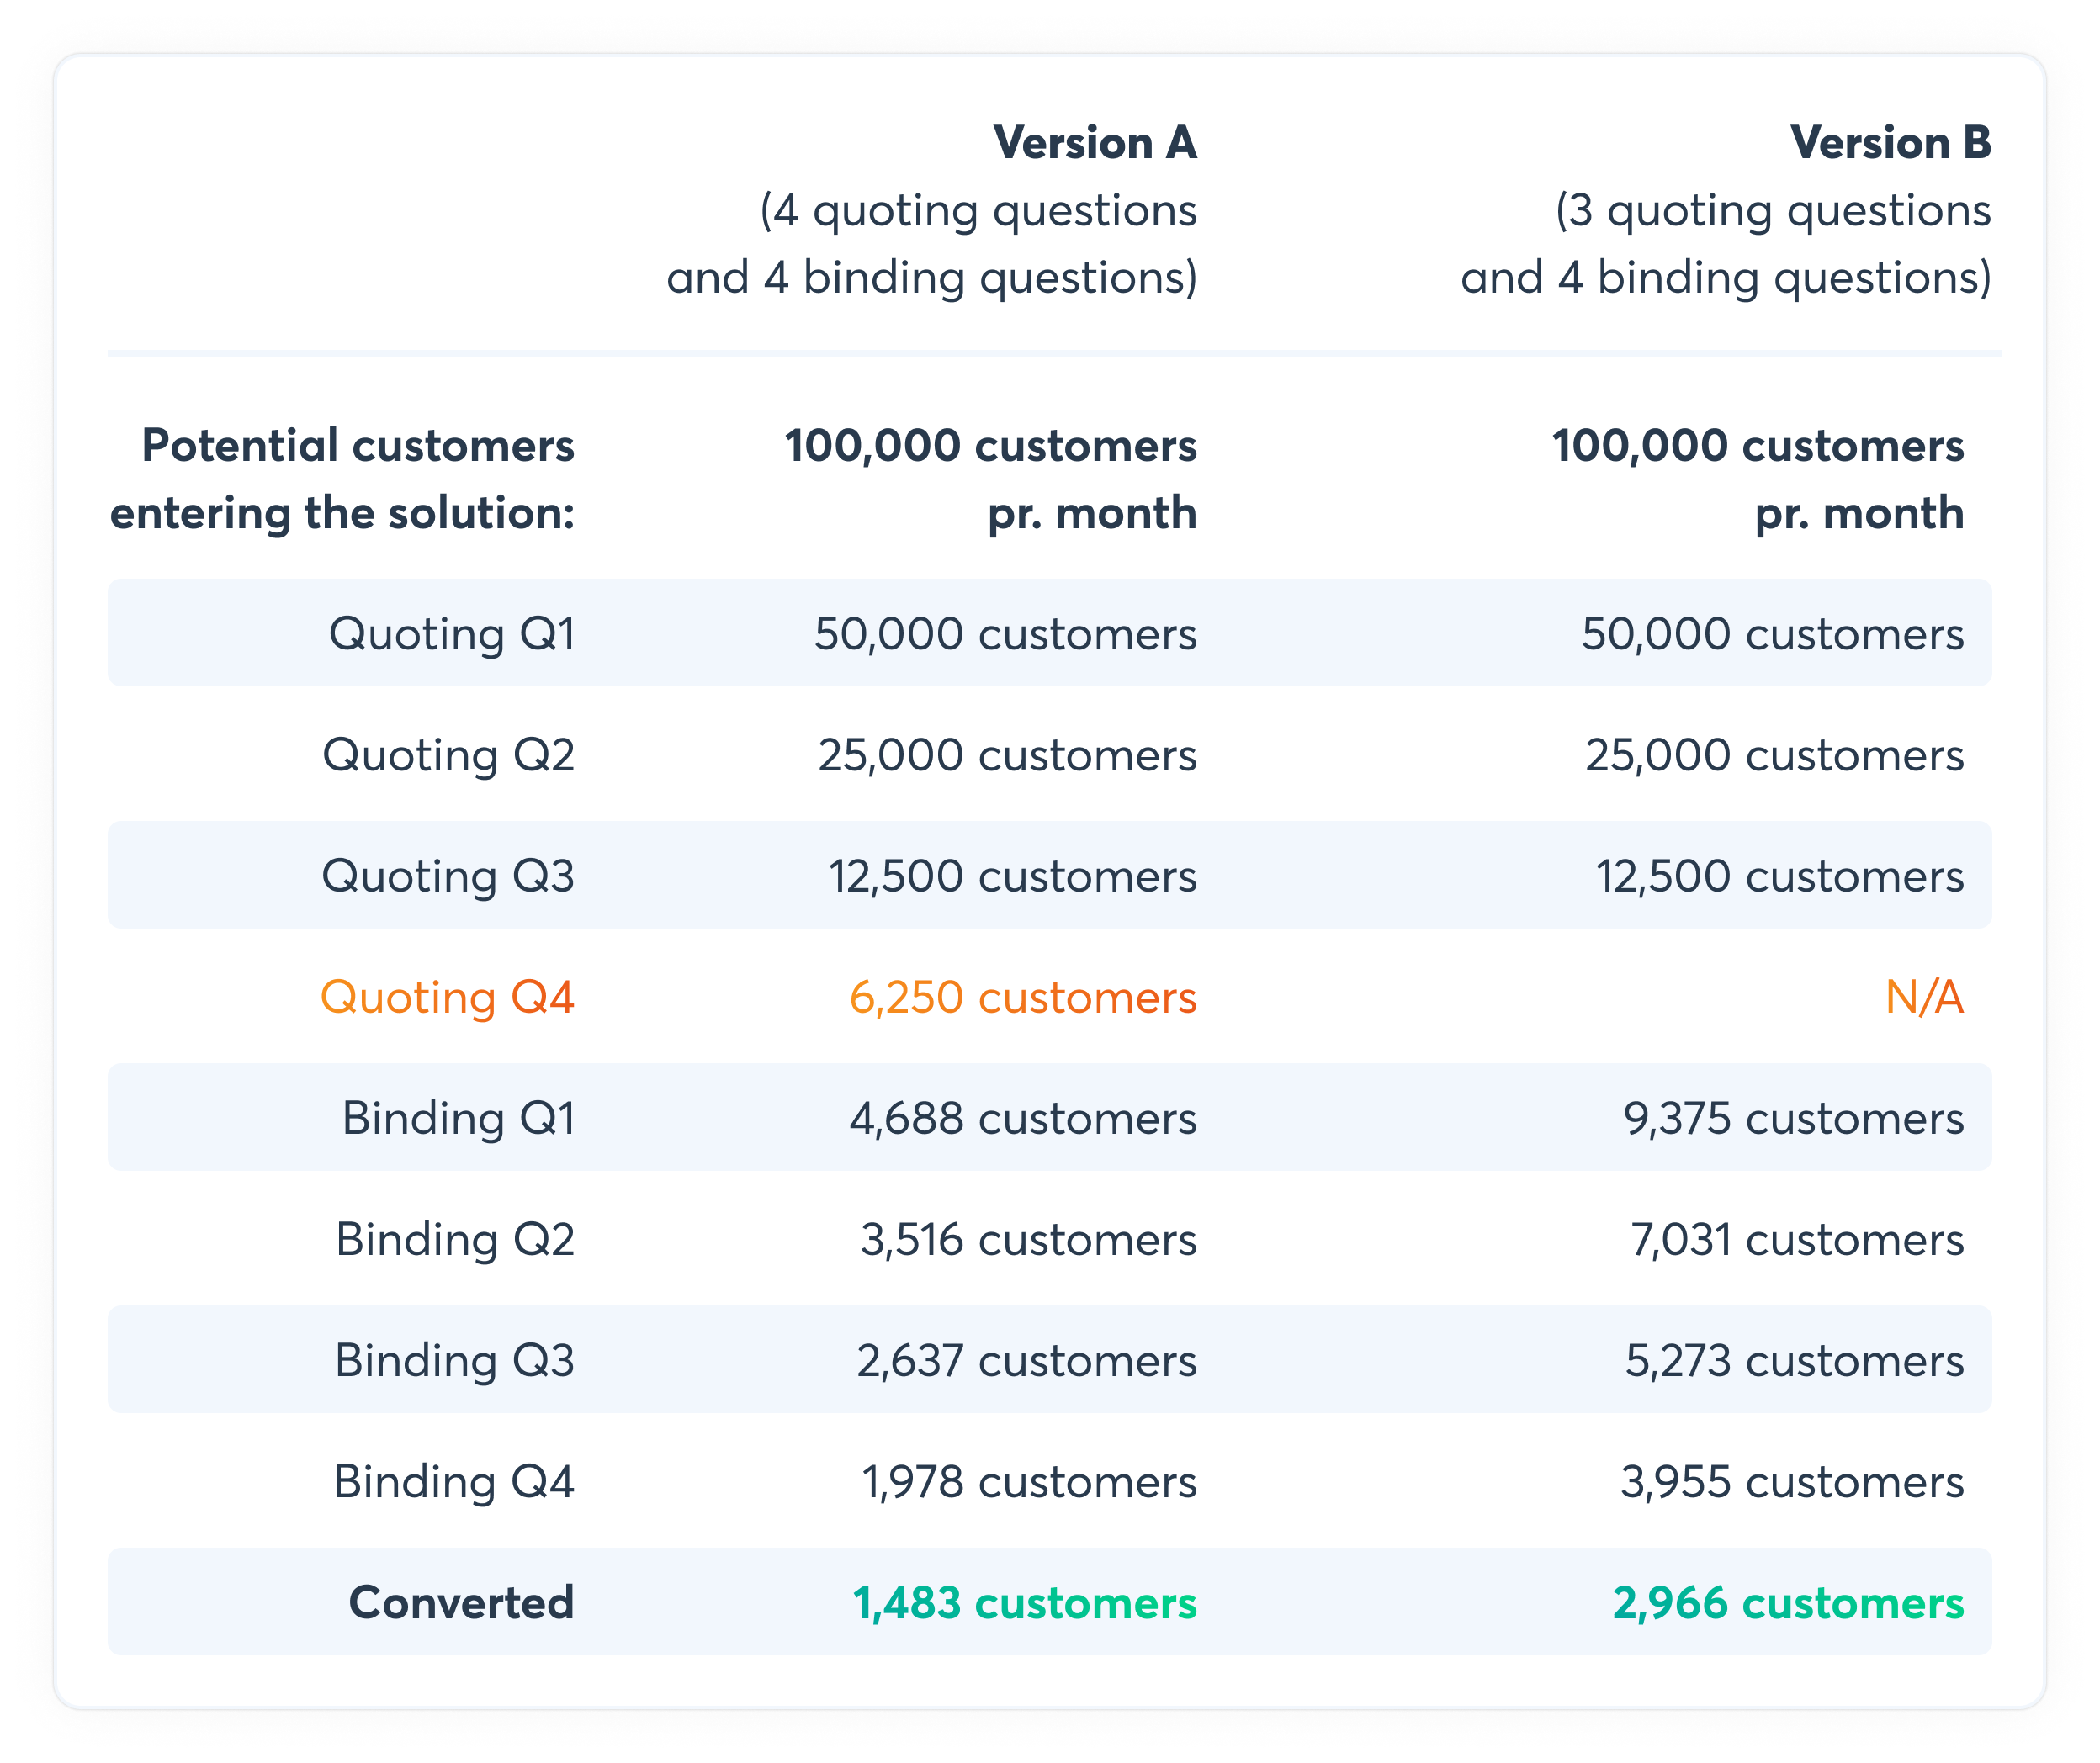Click the 'Version B' column heading
Viewport: 2100px width, 1763px height.
[1891, 142]
